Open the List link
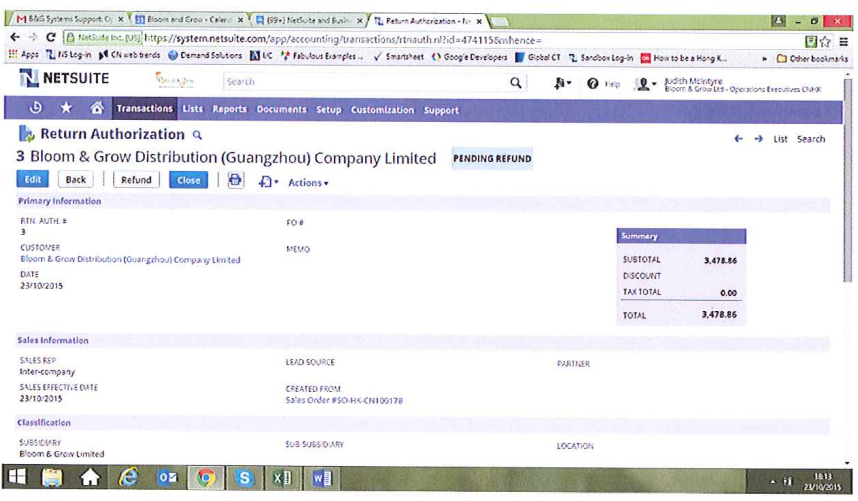The image size is (858, 501). click(780, 139)
